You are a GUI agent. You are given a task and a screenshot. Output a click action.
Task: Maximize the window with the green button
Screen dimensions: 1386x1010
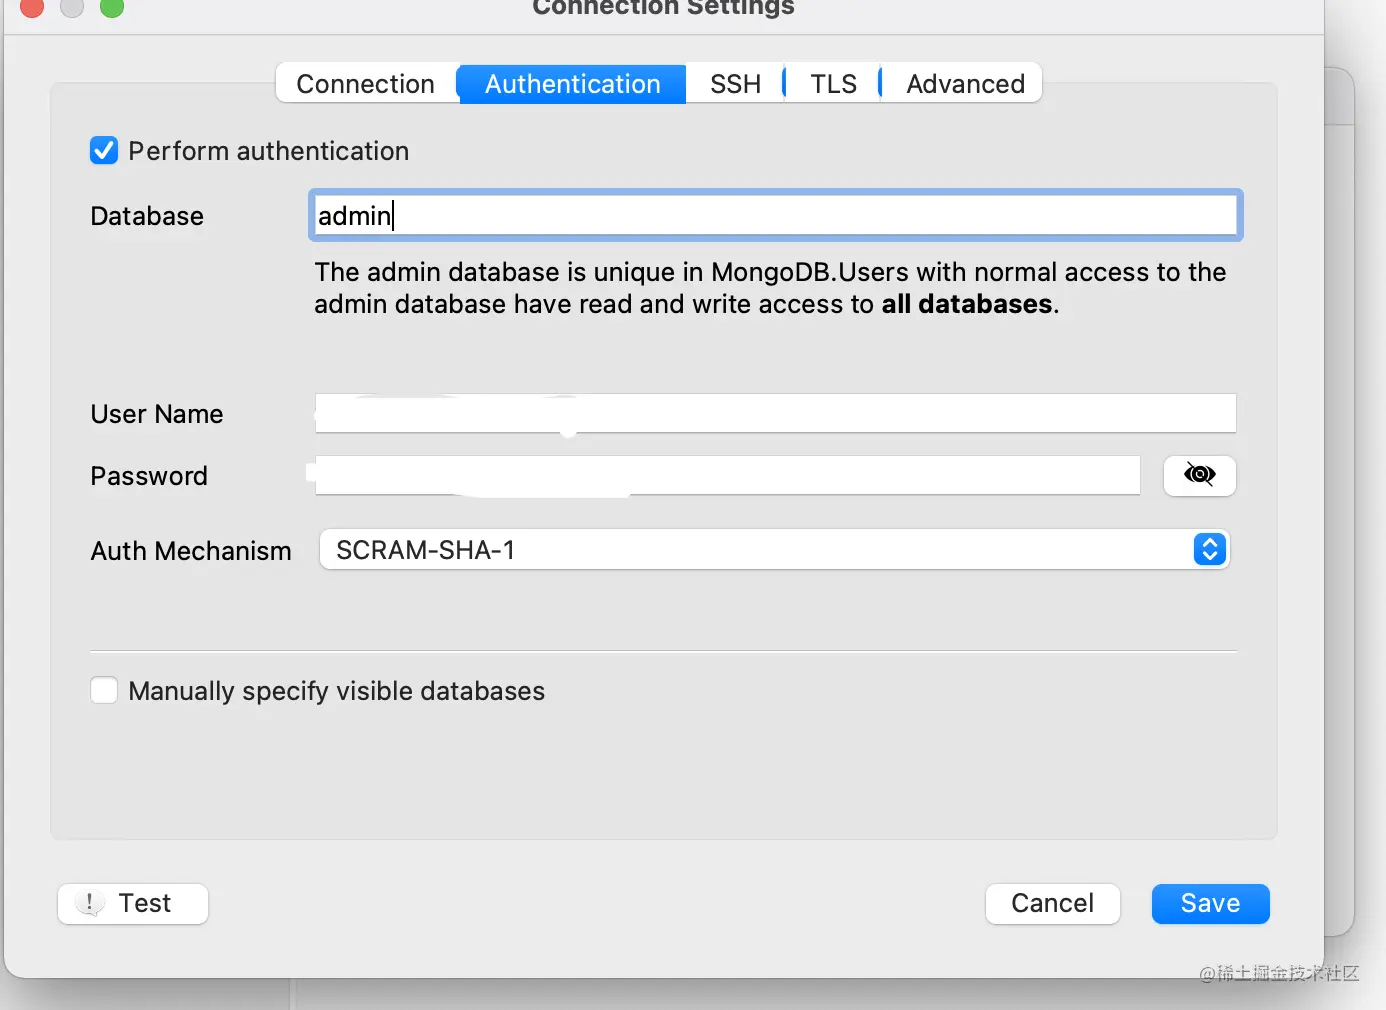point(112,6)
